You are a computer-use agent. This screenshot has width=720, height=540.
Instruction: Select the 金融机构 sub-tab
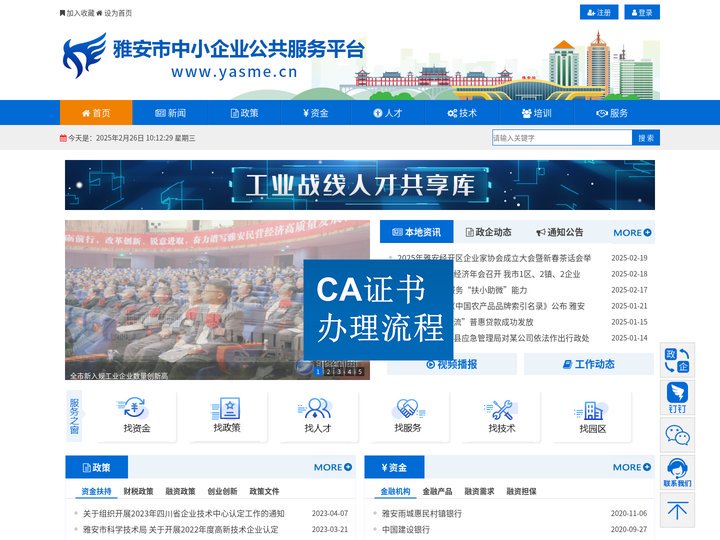[395, 491]
